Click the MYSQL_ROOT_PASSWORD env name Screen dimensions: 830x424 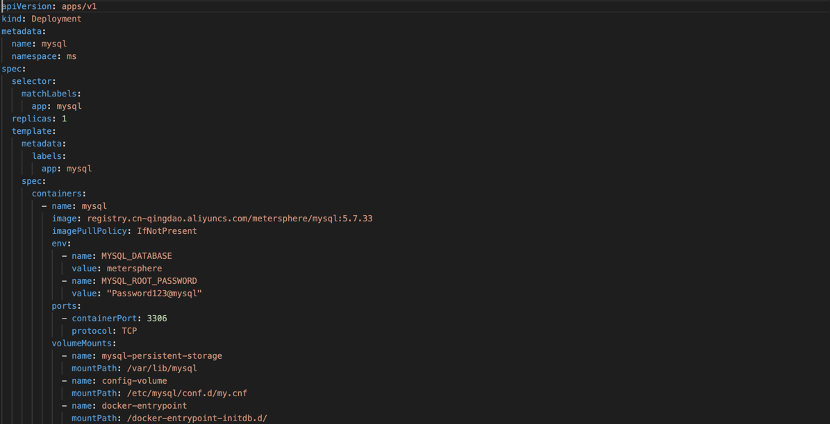point(149,281)
